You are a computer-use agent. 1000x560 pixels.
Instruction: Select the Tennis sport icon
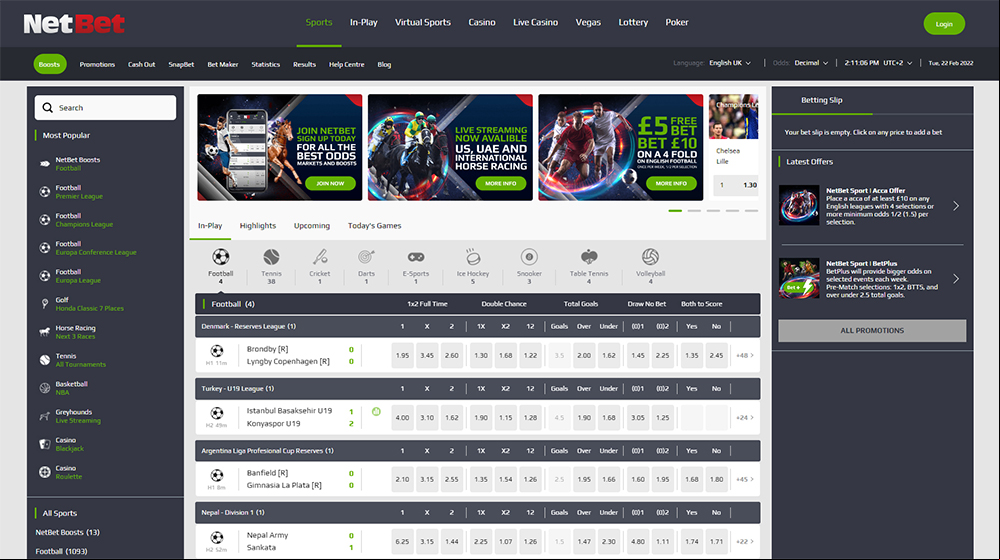[271, 257]
